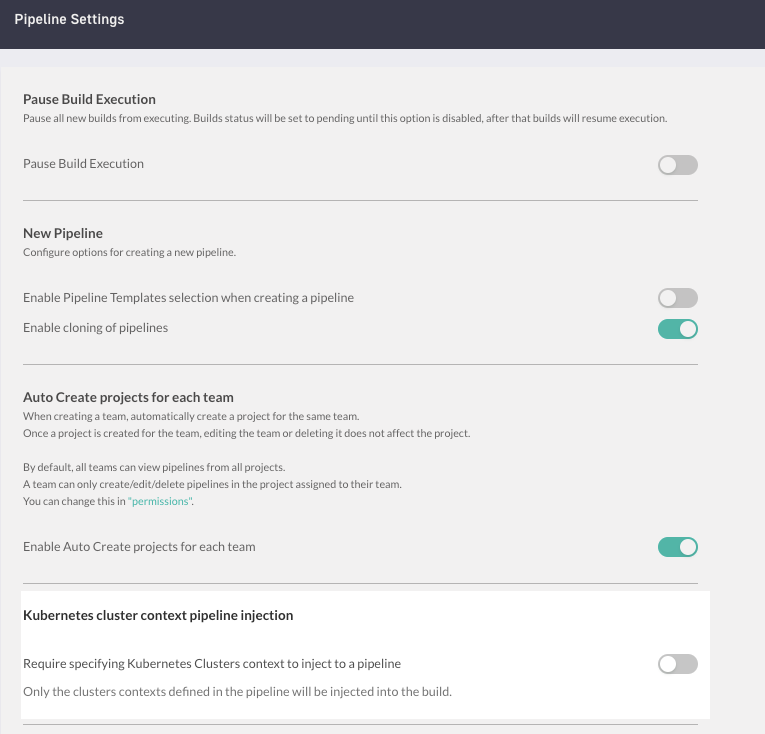Select the Kubernetes cluster context injection heading
The width and height of the screenshot is (765, 734).
[158, 616]
